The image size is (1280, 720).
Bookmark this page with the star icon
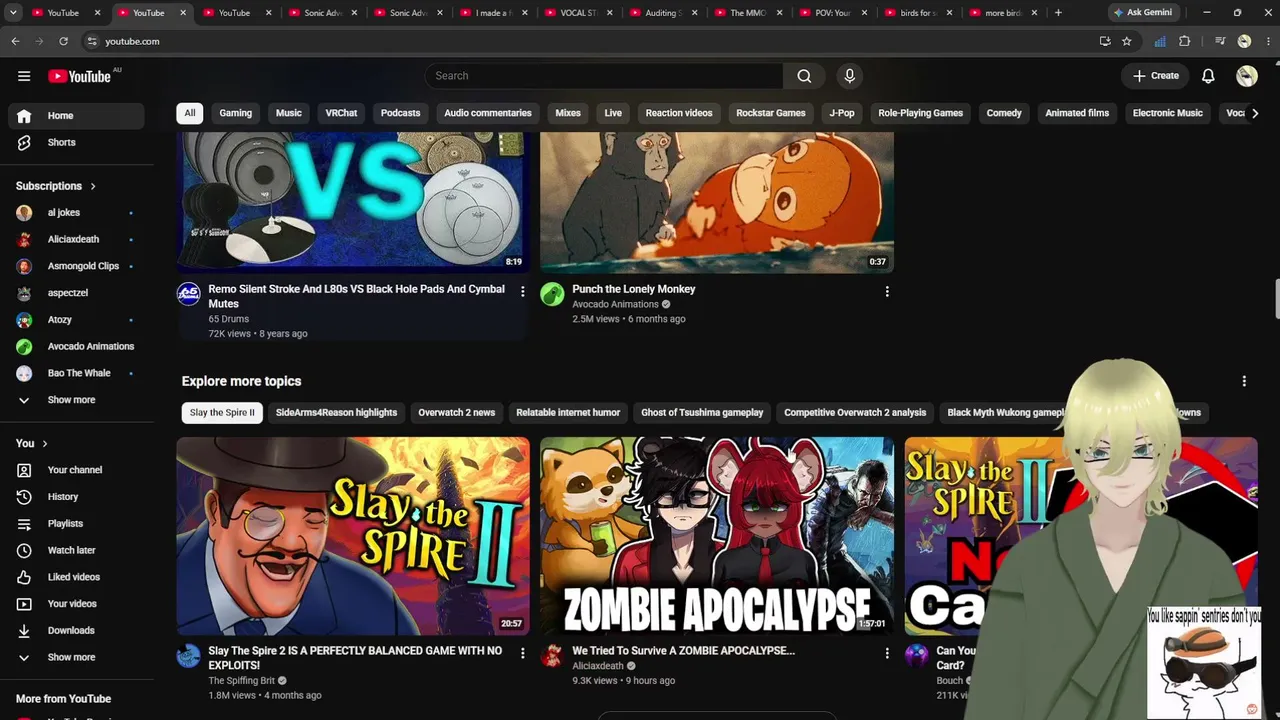1127,41
